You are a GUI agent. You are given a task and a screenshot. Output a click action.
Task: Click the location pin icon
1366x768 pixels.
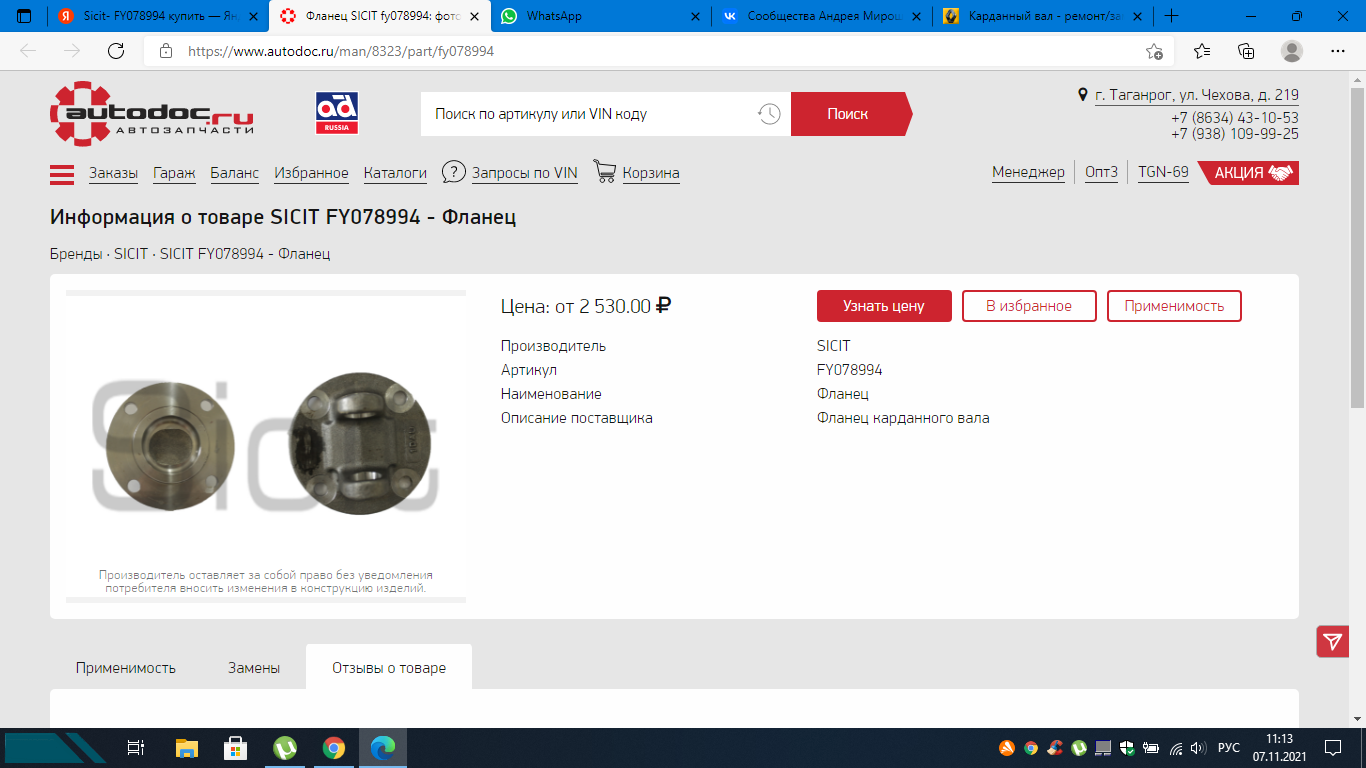pos(1083,95)
